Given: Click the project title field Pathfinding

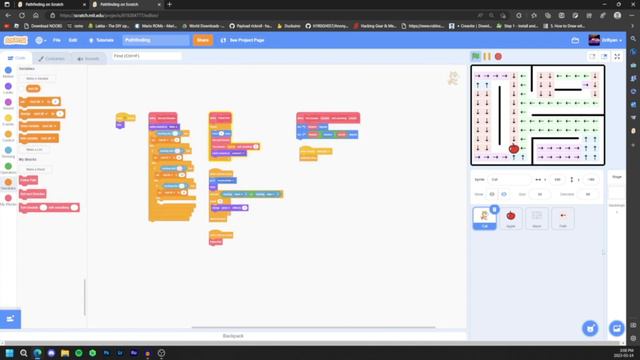Looking at the screenshot, I should (156, 40).
